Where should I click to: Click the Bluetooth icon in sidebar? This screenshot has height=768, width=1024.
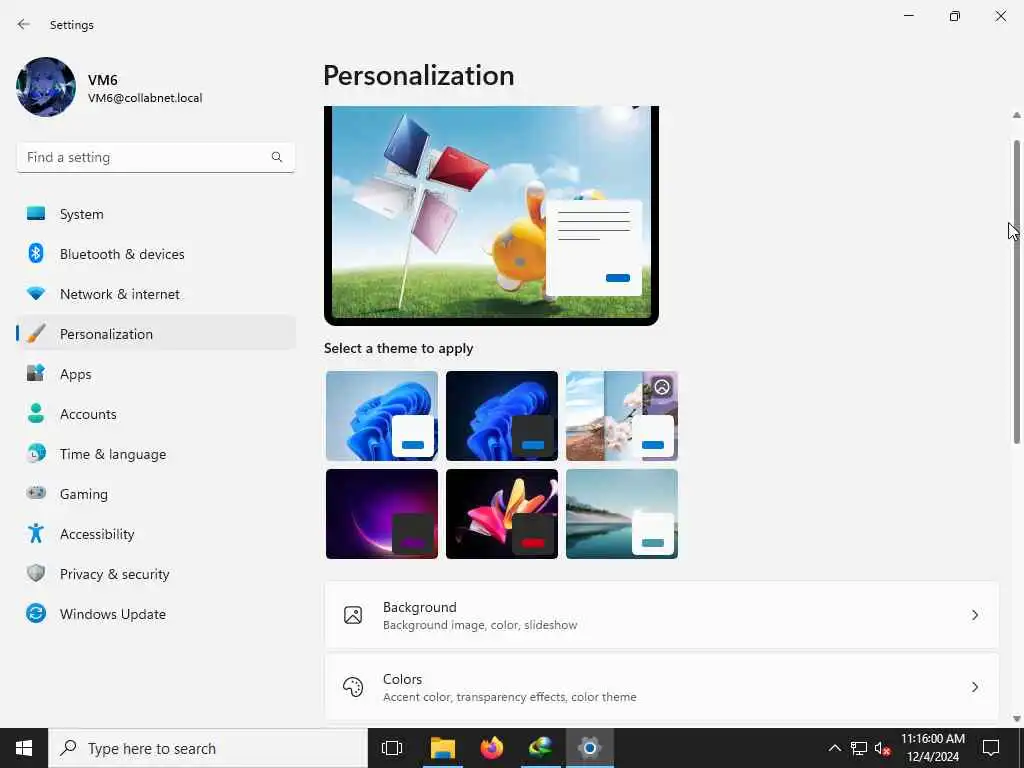pyautogui.click(x=36, y=253)
